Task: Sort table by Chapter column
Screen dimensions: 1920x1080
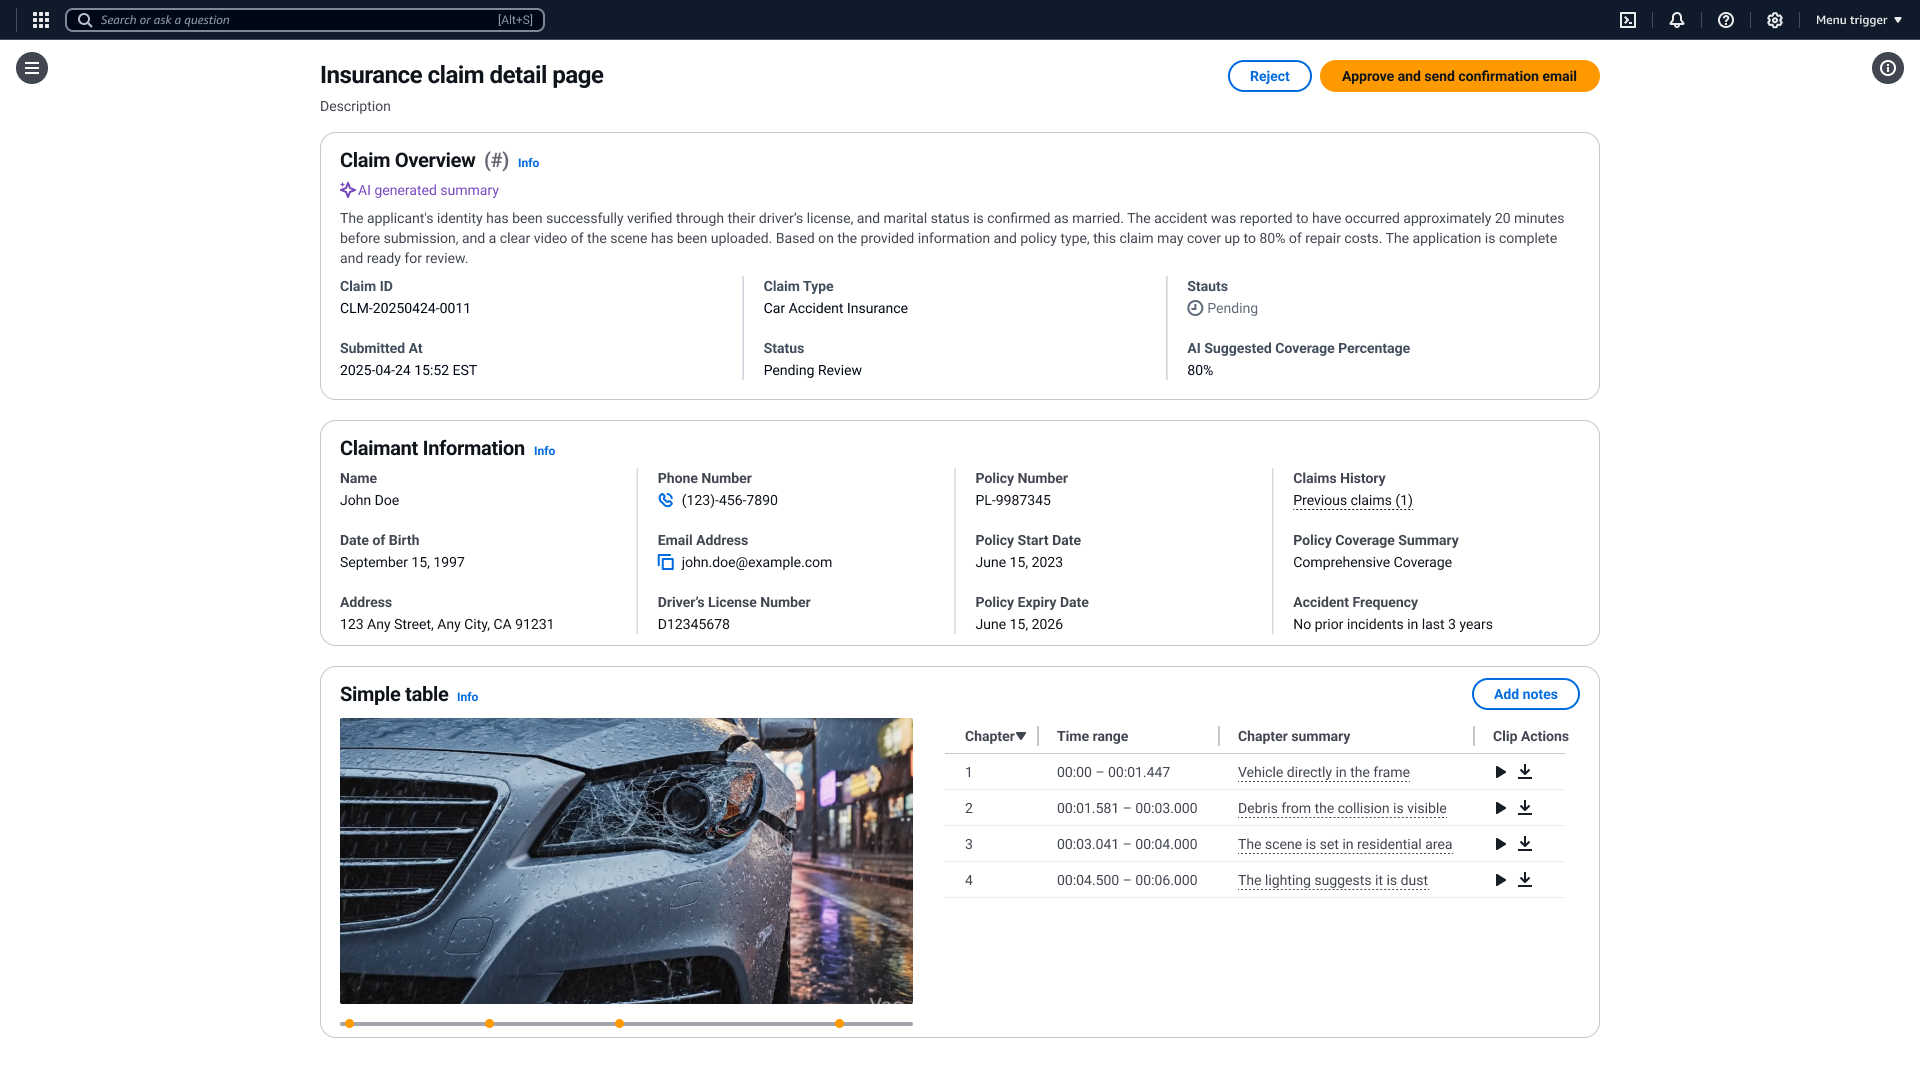Action: [x=995, y=736]
